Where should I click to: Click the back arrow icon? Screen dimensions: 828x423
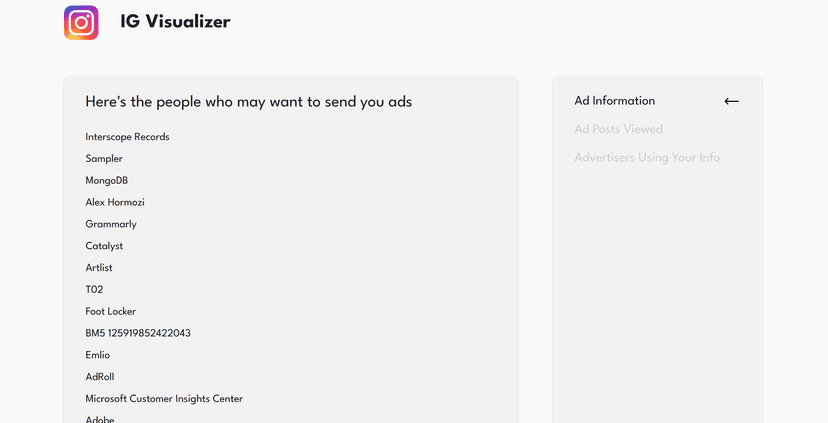731,101
